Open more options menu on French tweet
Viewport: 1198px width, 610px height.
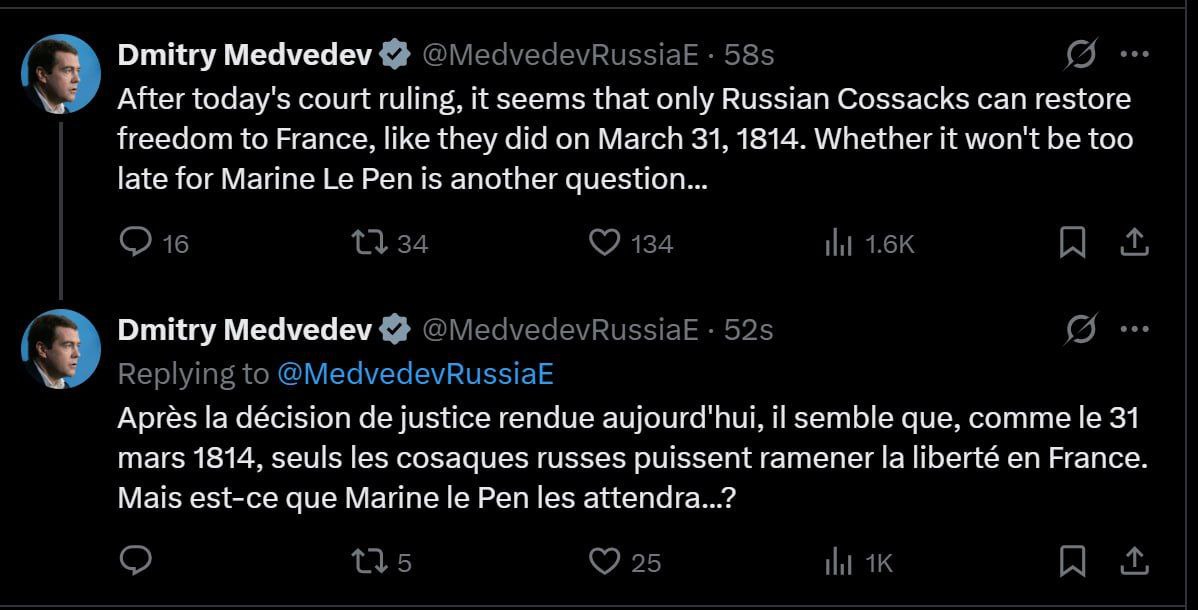1134,329
